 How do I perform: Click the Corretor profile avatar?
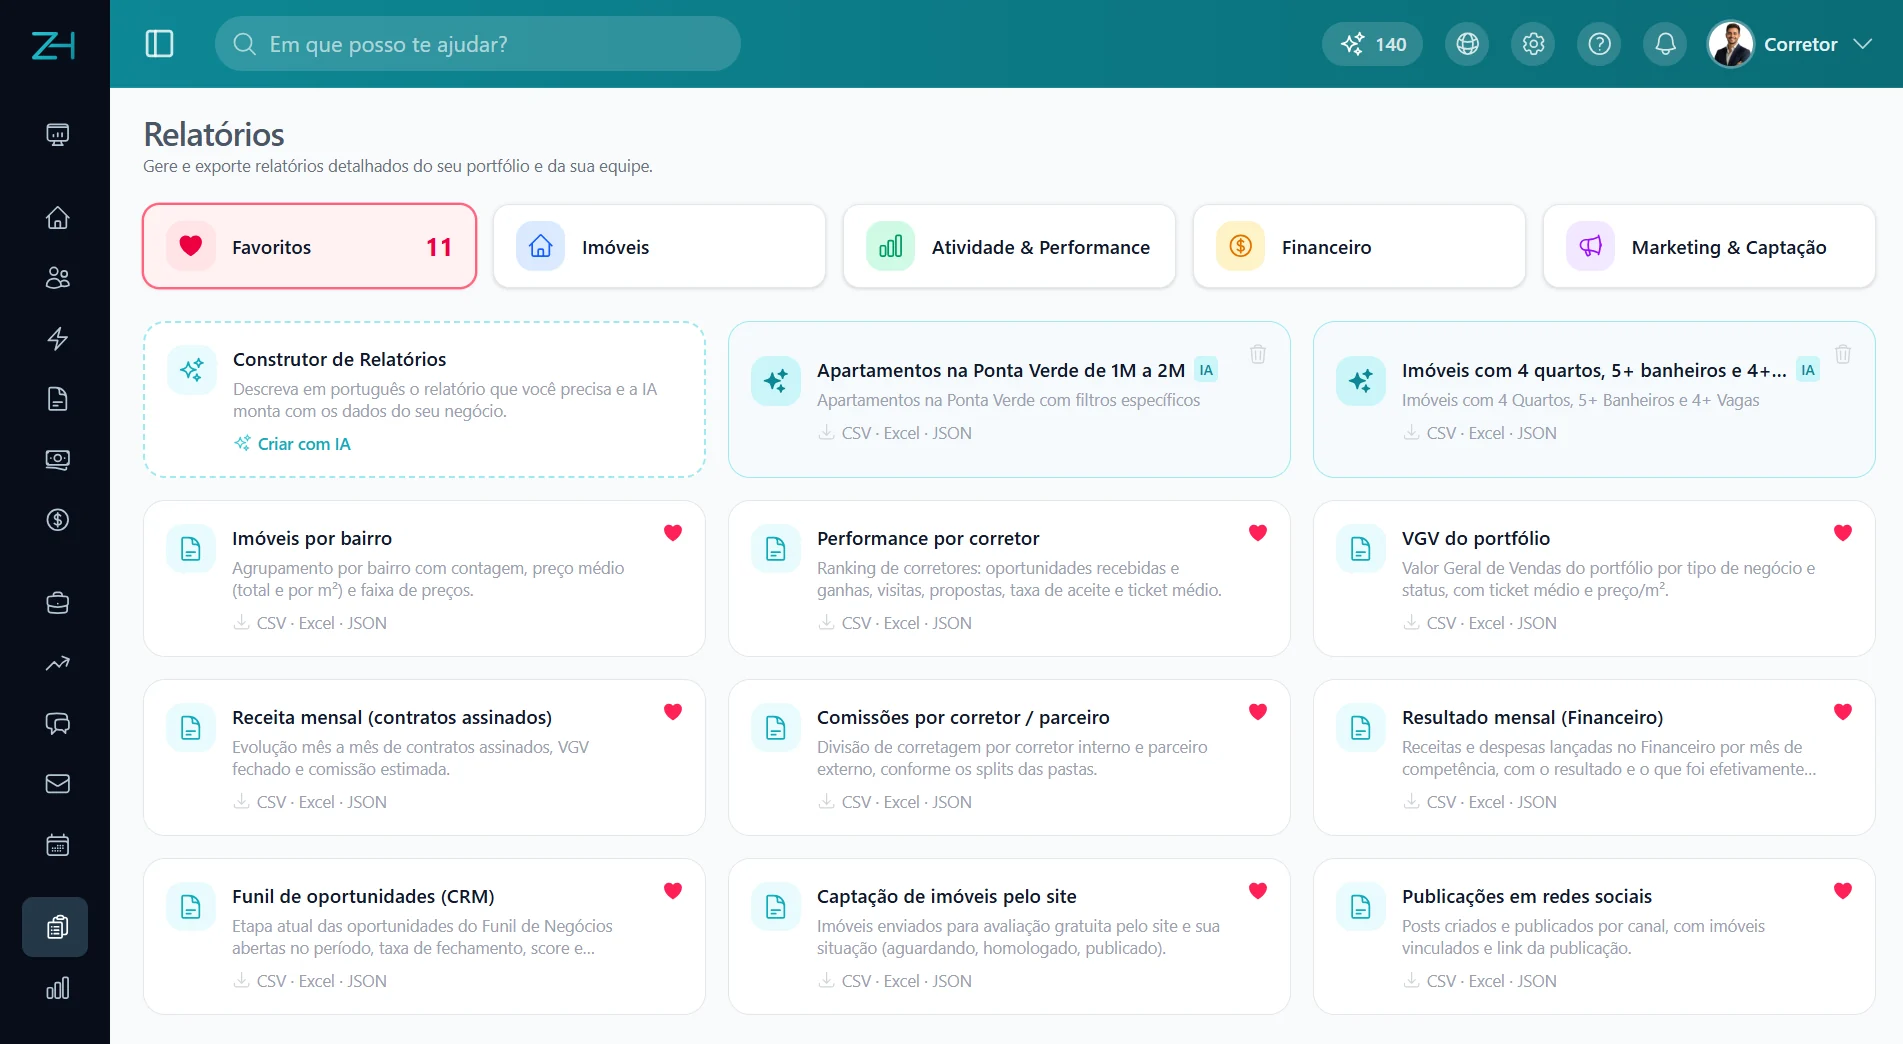point(1731,44)
